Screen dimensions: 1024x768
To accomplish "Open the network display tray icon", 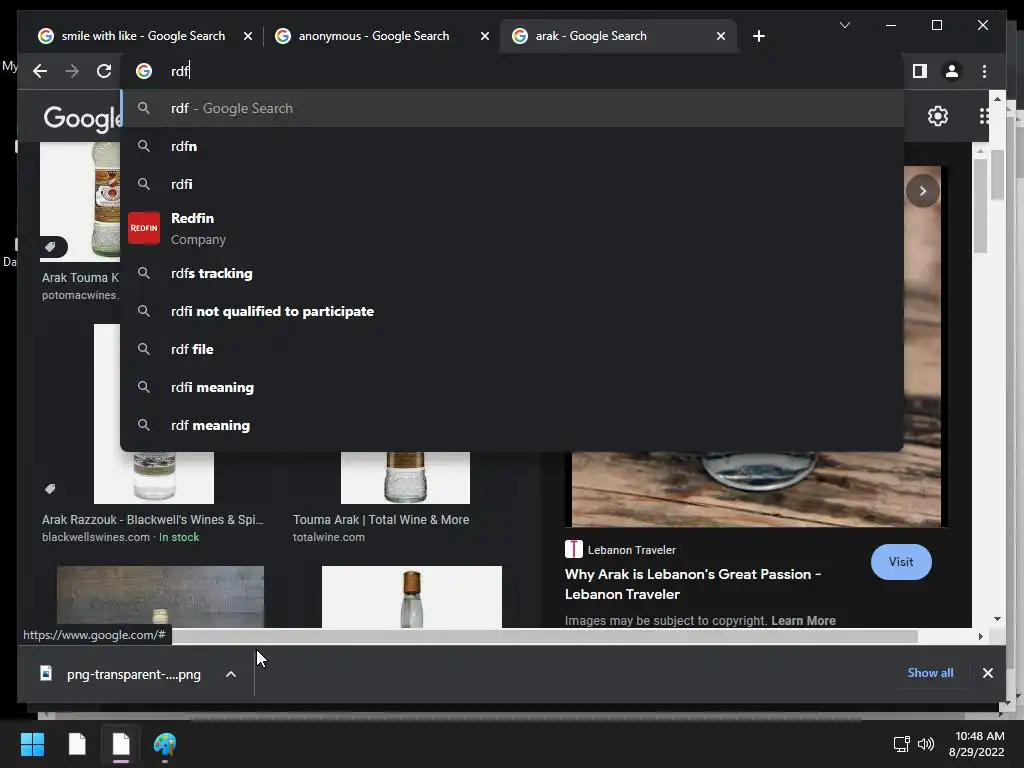I will pos(901,744).
